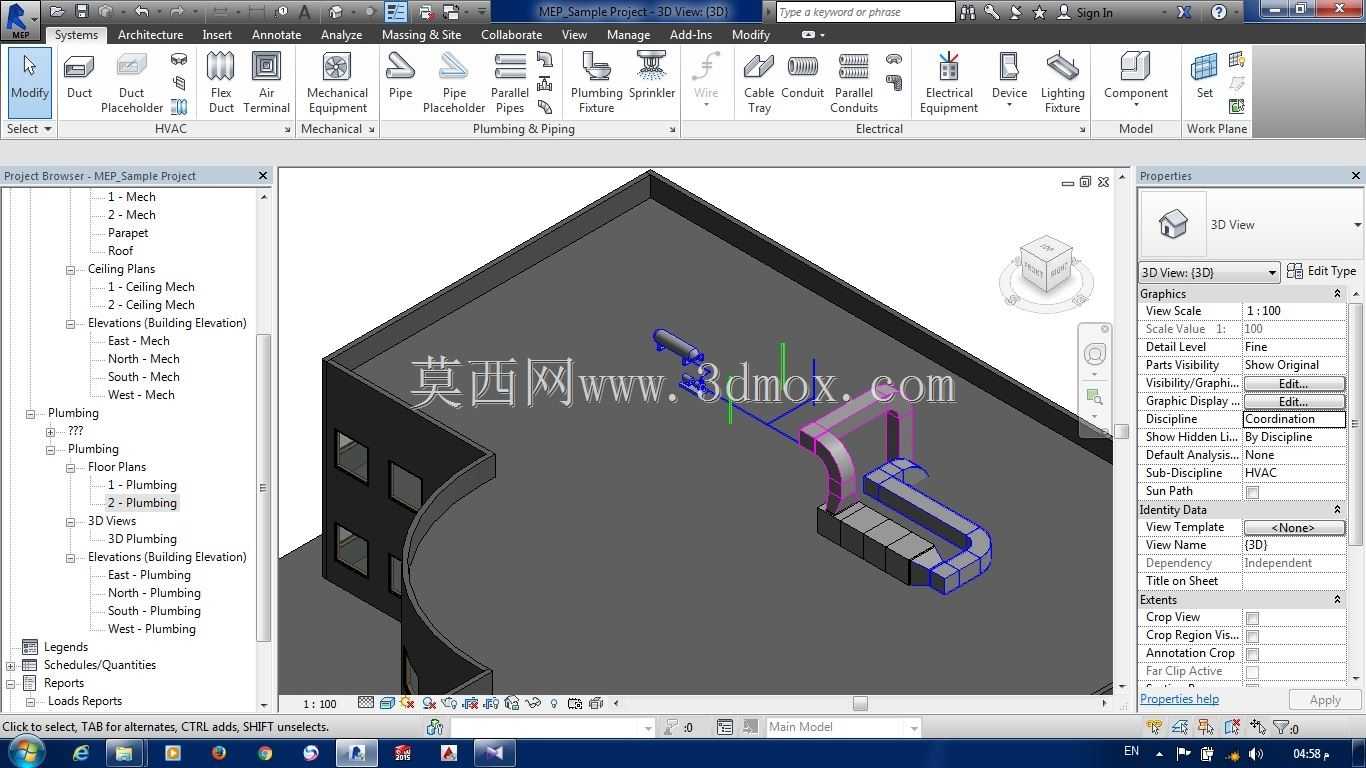The image size is (1366, 768).
Task: Expand the Schedules/Quantities tree node
Action: pos(11,665)
